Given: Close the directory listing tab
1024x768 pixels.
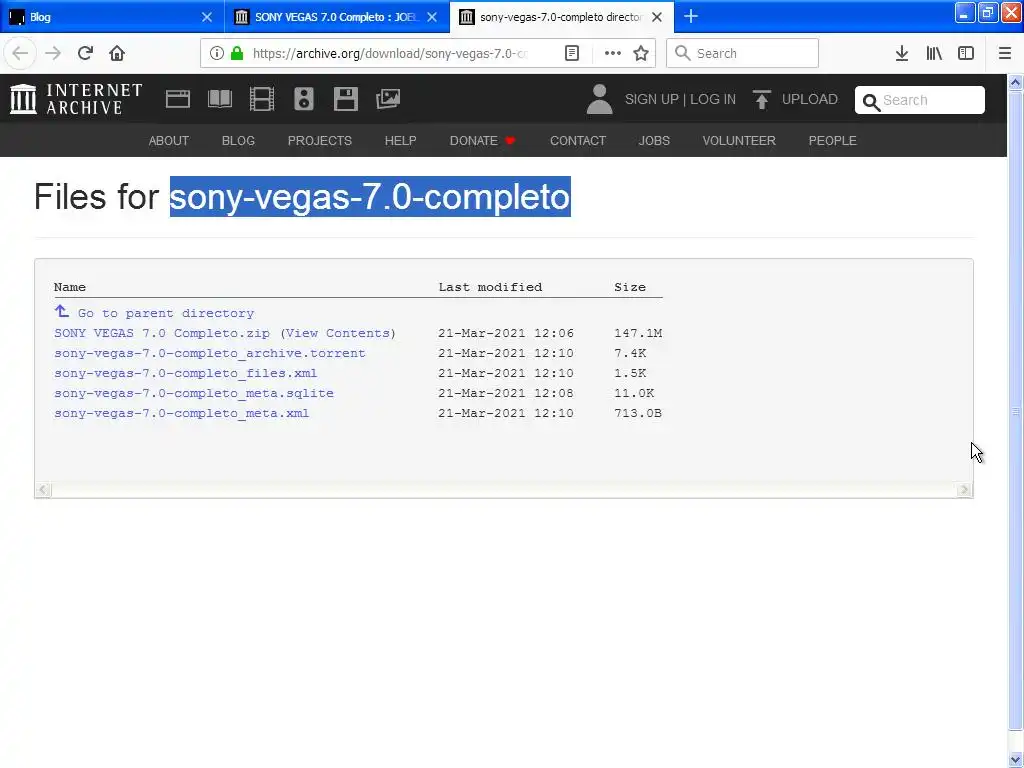Looking at the screenshot, I should (658, 17).
